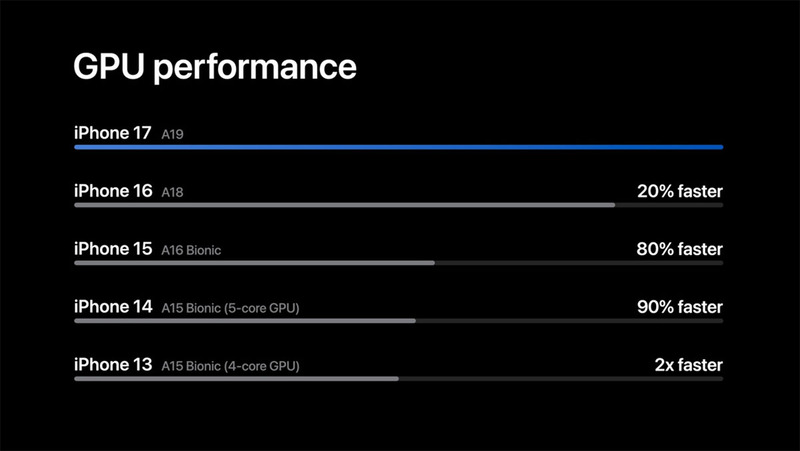
Task: Click the GPU performance heading
Action: tap(215, 67)
